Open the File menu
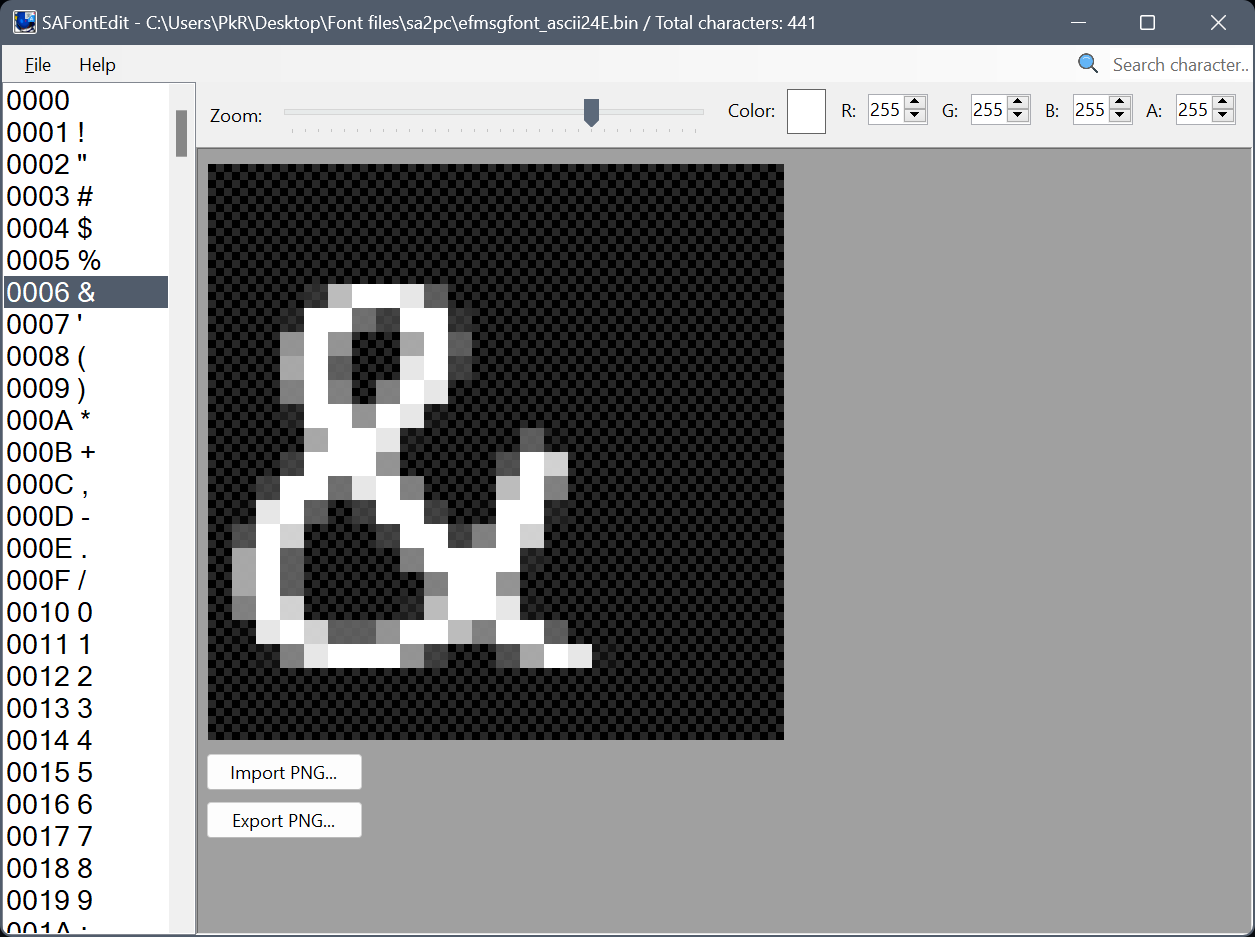 point(38,65)
